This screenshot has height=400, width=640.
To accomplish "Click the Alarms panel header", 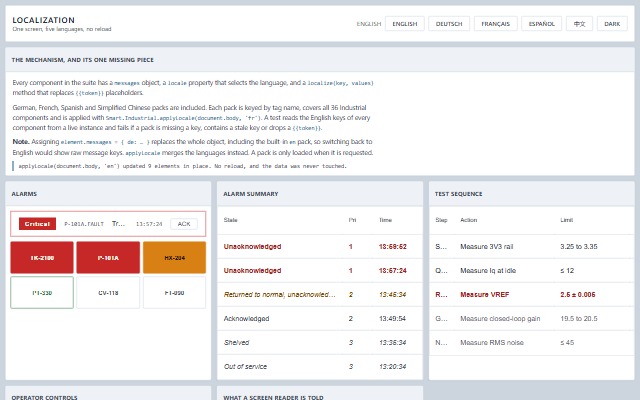I will coord(108,194).
